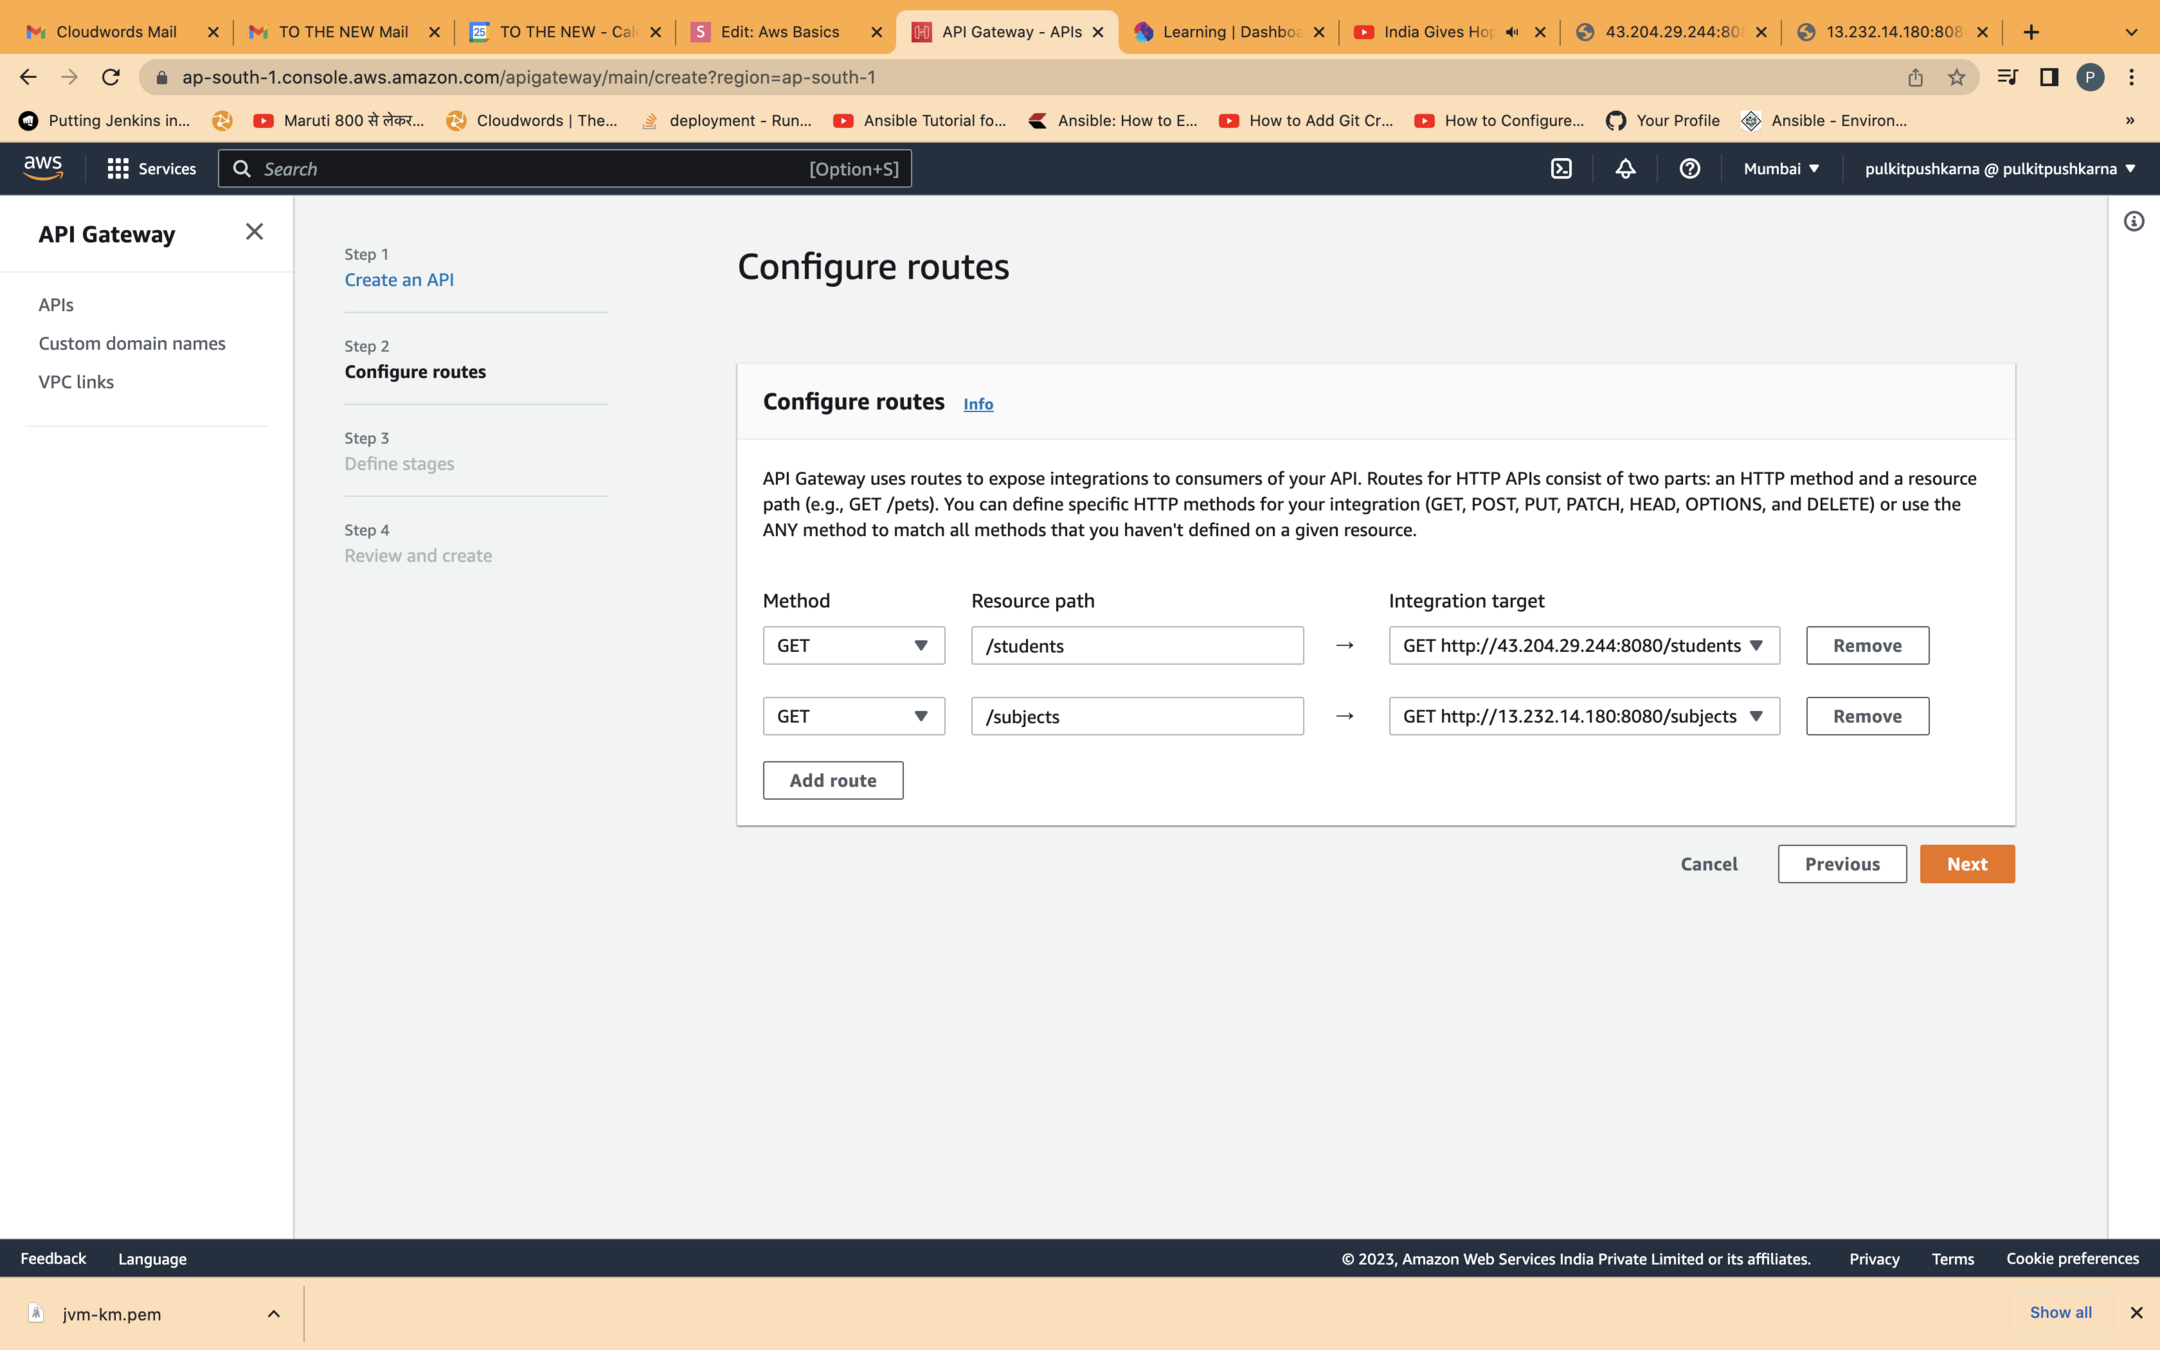Image resolution: width=2160 pixels, height=1350 pixels.
Task: Open AWS CloudShell icon in header
Action: 1561,169
